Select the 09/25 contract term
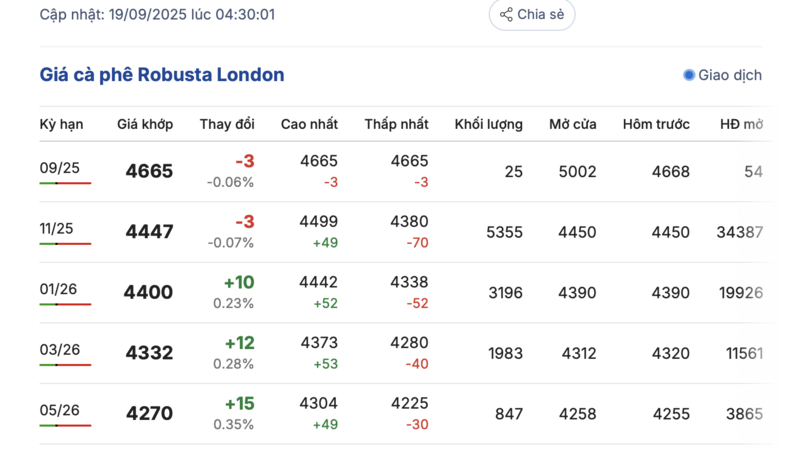This screenshot has width=800, height=461. (x=56, y=168)
